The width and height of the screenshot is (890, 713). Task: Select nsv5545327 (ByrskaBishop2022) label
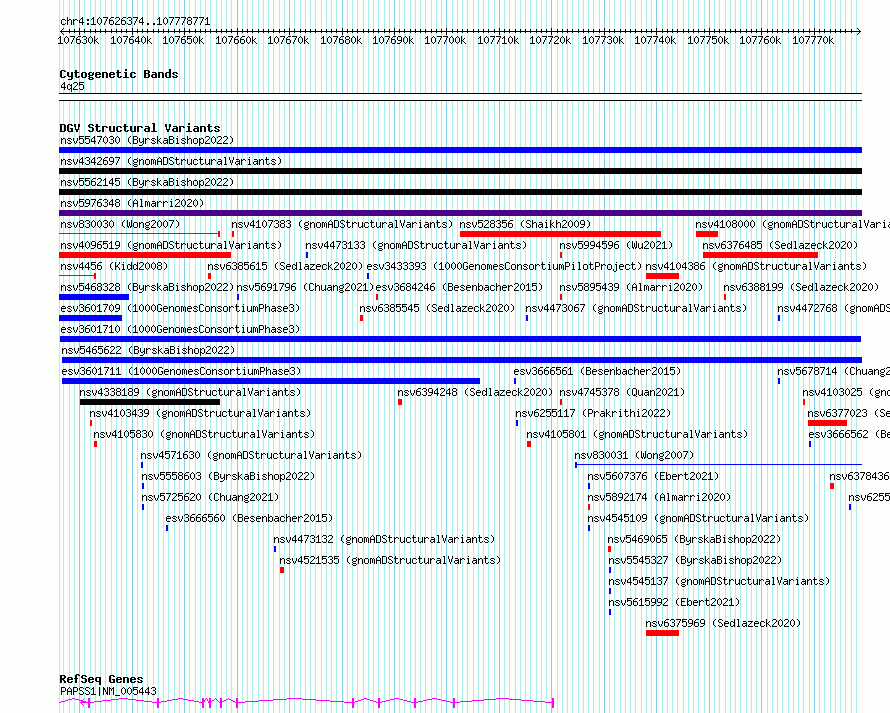(x=695, y=560)
